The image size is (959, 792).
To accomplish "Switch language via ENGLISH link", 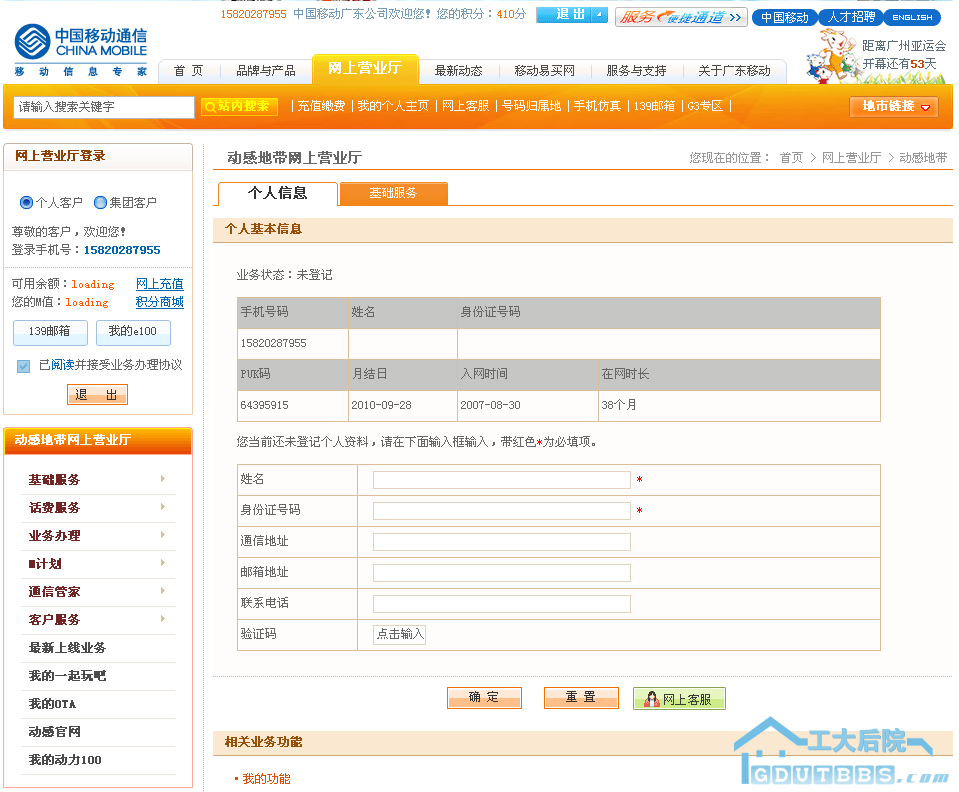I will (912, 17).
